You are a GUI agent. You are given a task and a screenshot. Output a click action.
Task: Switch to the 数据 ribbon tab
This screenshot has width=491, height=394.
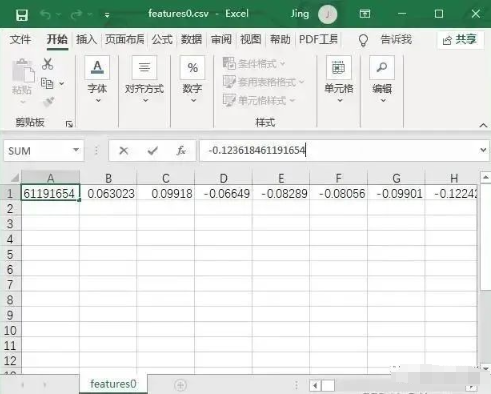tap(191, 39)
